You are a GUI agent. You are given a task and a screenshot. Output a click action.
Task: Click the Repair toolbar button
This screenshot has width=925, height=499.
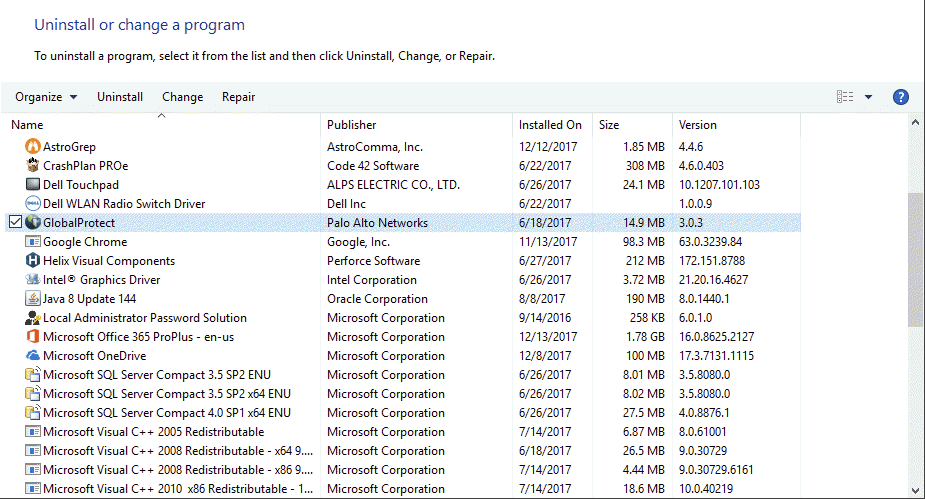[238, 97]
